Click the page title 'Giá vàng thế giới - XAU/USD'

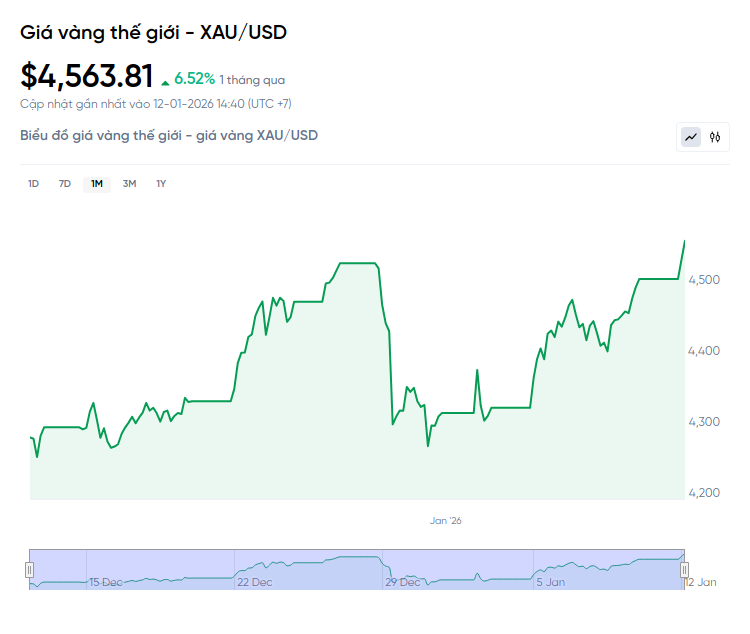tap(153, 32)
